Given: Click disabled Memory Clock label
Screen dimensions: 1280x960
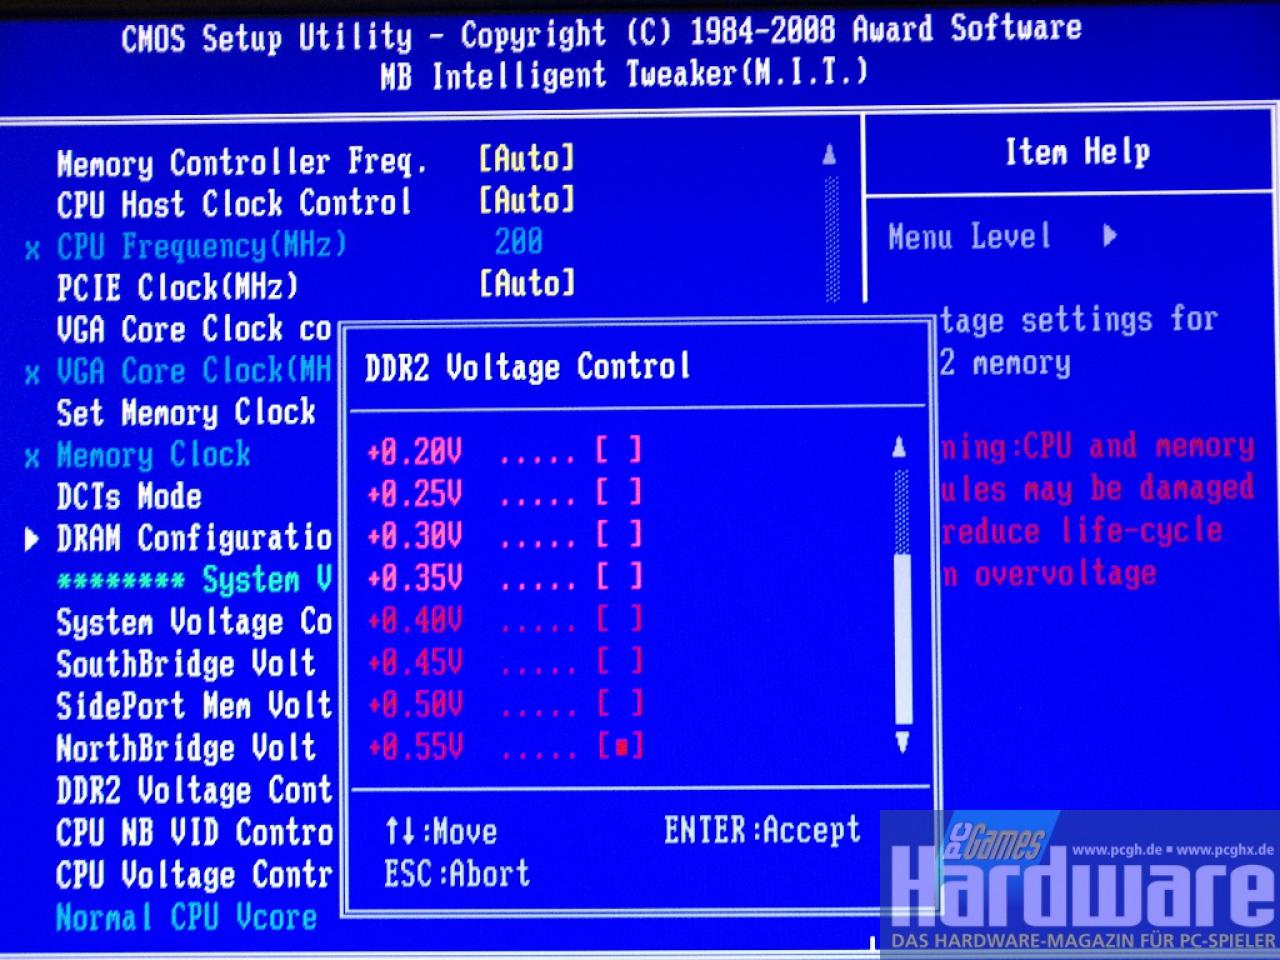Looking at the screenshot, I should [153, 455].
